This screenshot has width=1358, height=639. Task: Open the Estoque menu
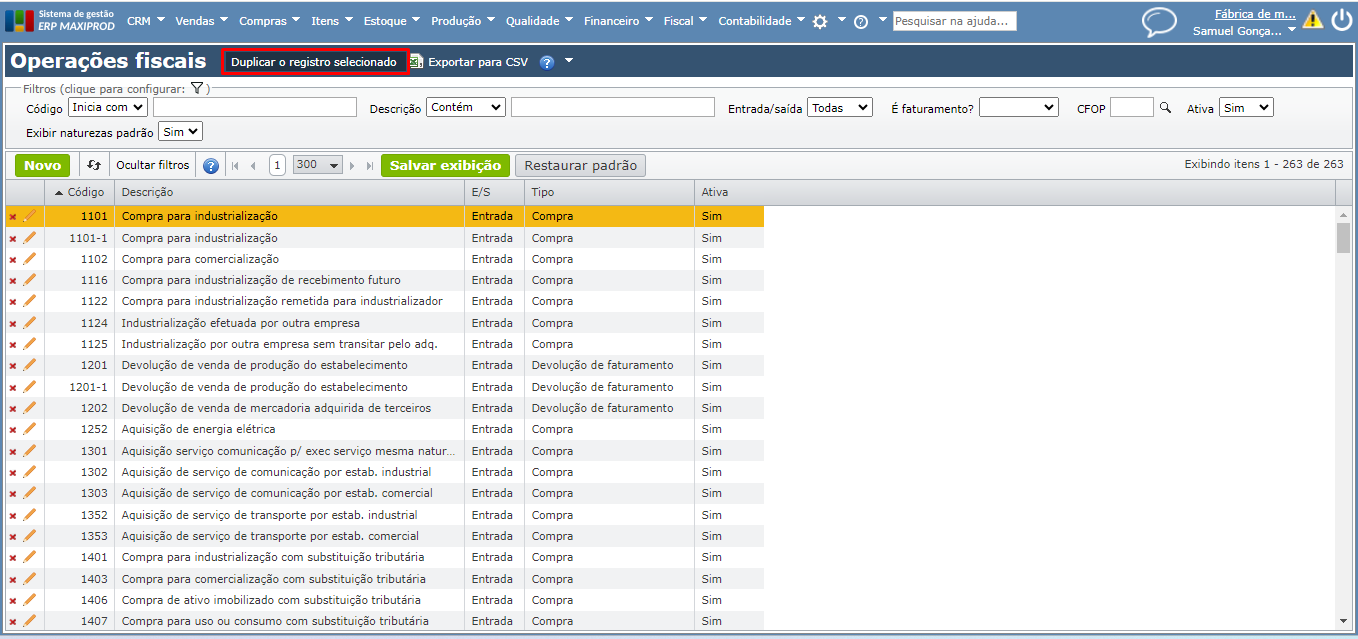(392, 21)
